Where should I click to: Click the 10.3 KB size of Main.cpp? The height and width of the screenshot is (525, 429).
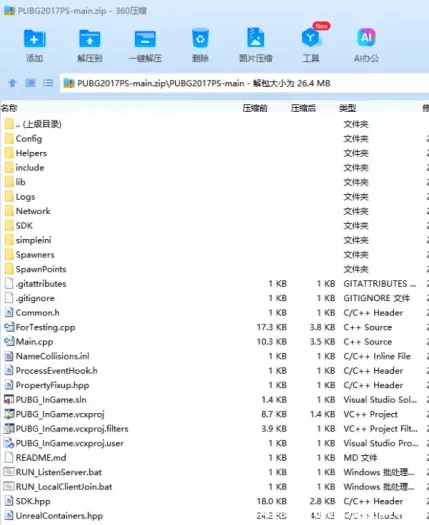272,342
